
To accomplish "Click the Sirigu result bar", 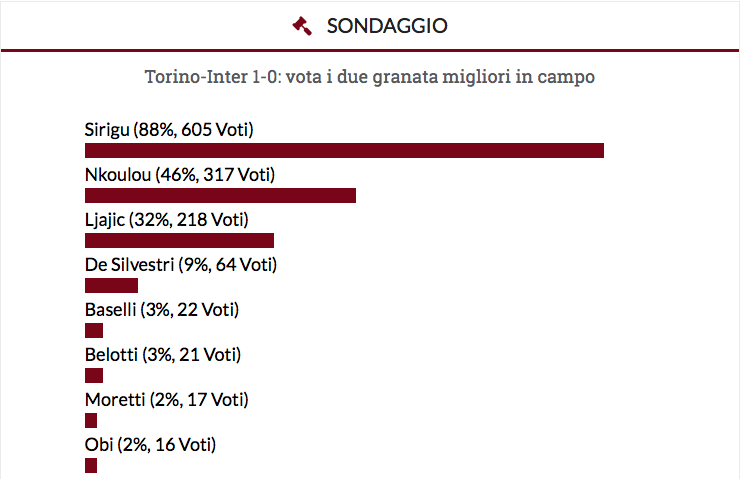I will point(344,150).
